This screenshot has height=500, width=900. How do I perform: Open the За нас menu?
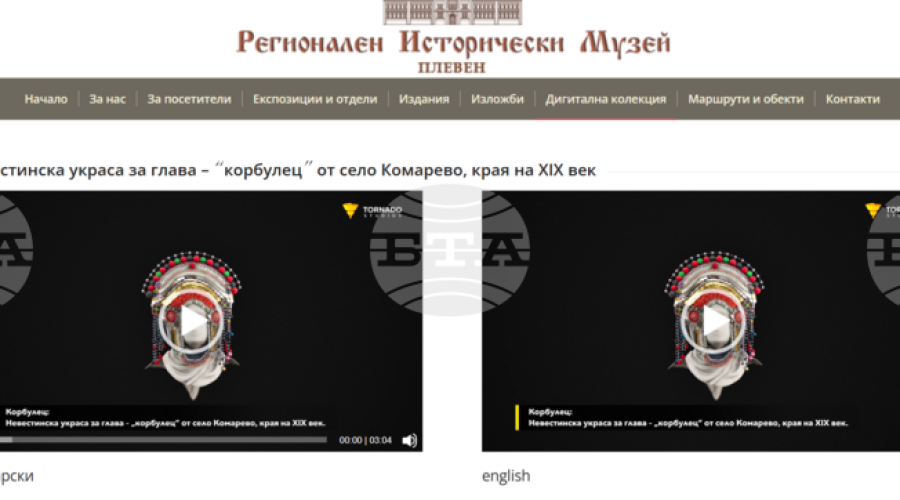[107, 99]
